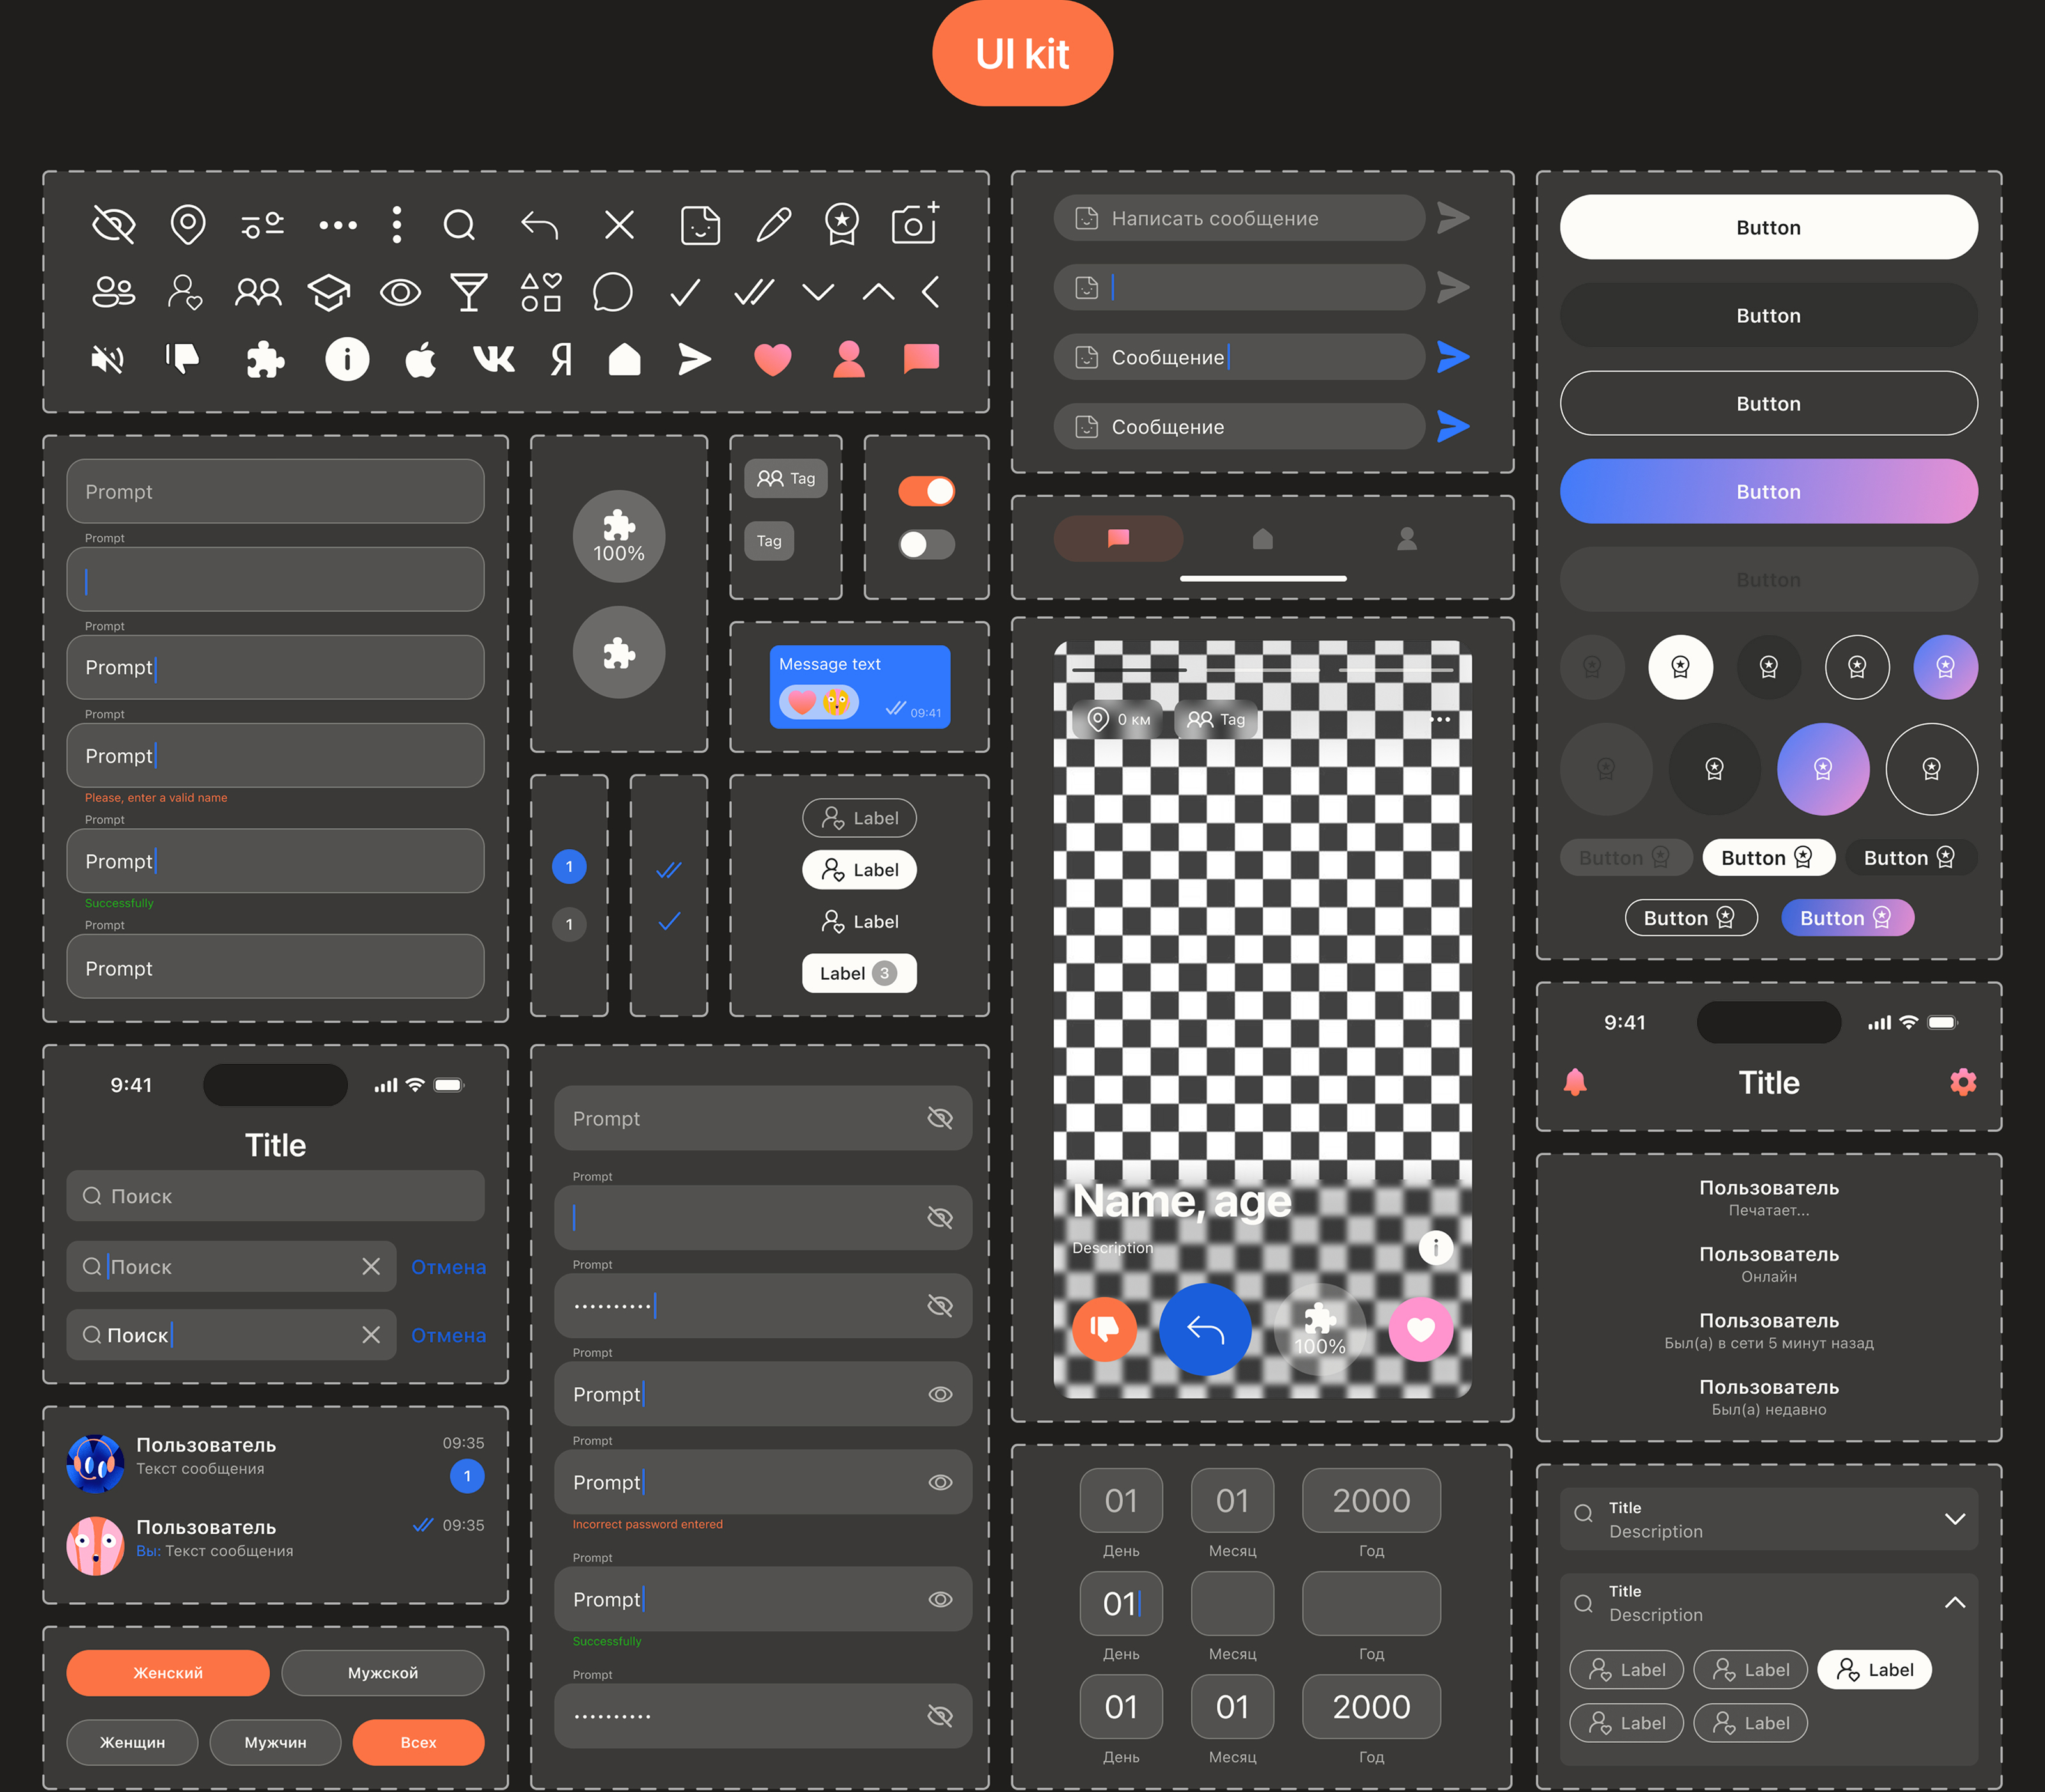Click the Написать сообщение input field

1240,218
